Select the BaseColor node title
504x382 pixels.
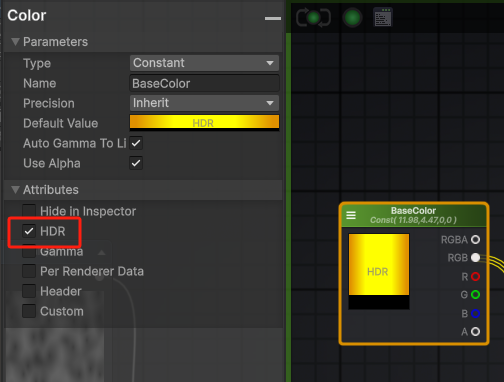[x=413, y=211]
